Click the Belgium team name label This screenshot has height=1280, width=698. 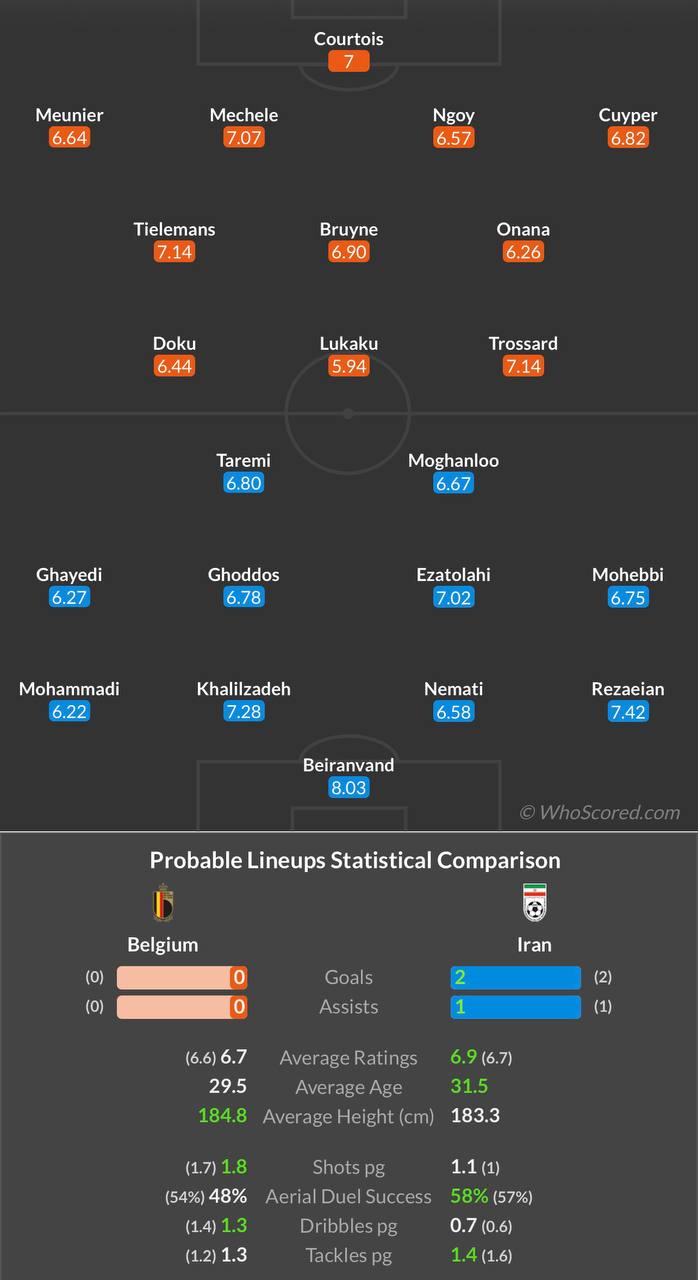163,945
